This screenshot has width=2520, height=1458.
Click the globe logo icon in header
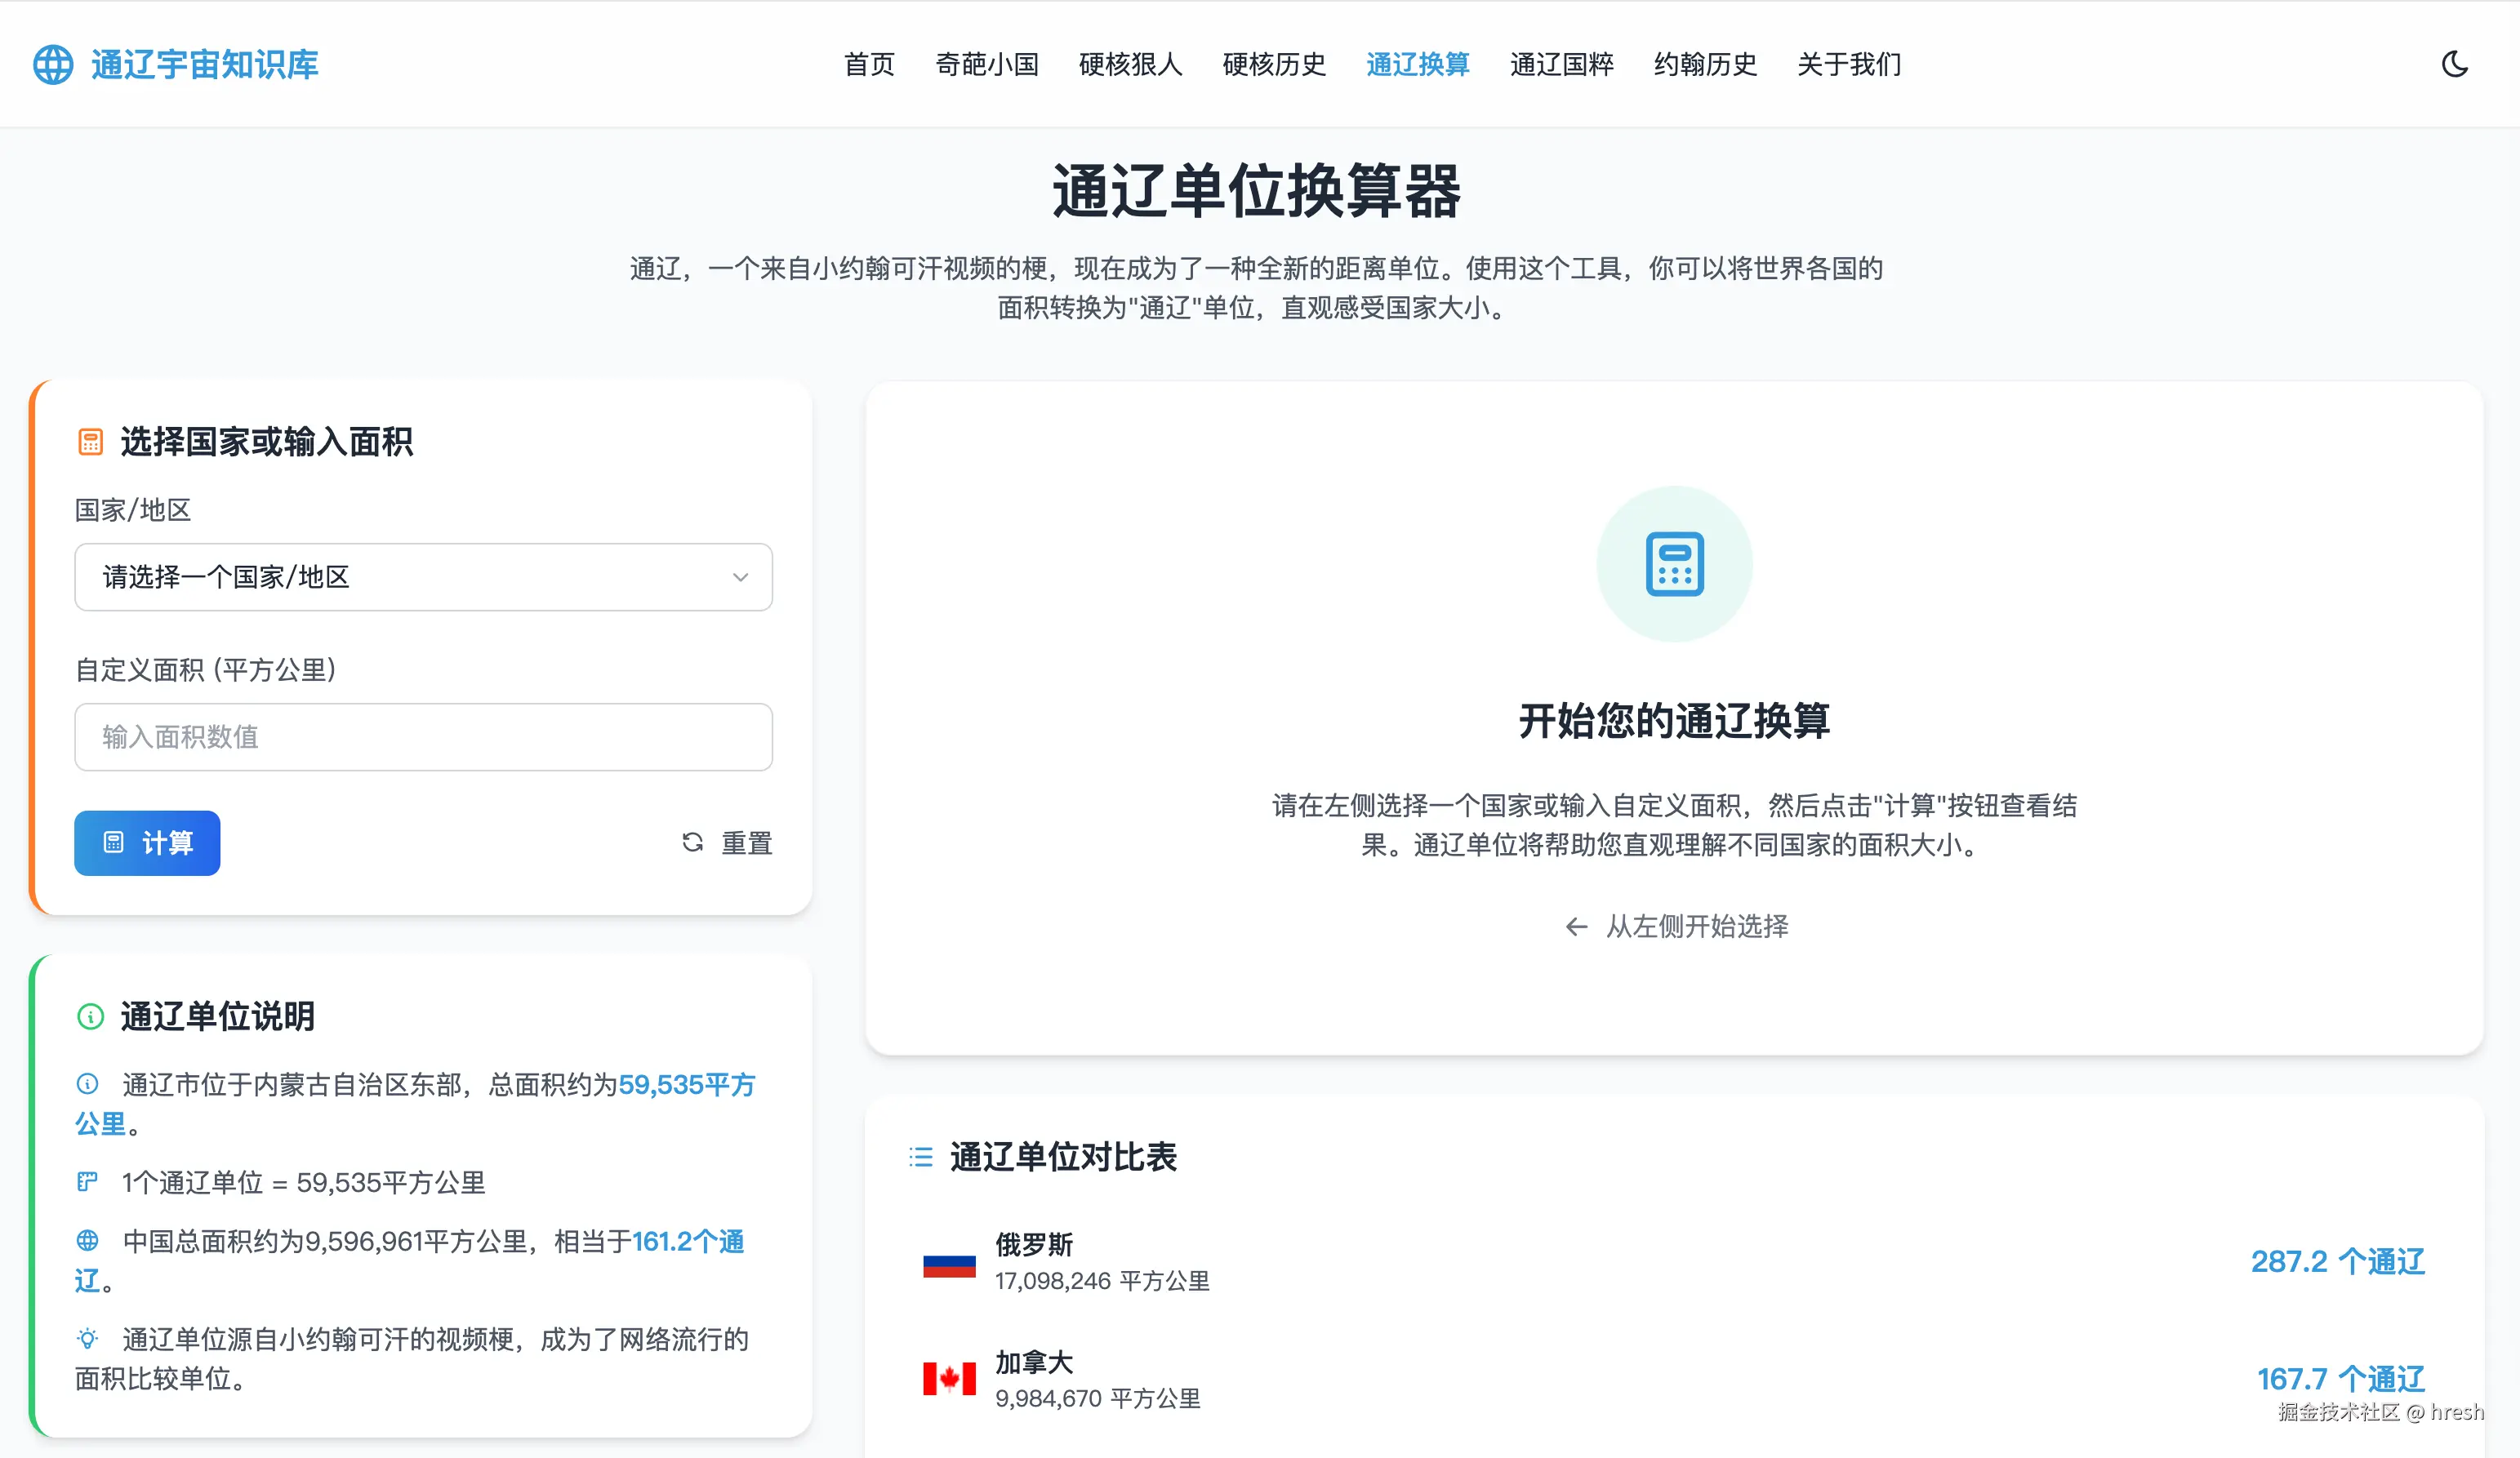pos(53,64)
